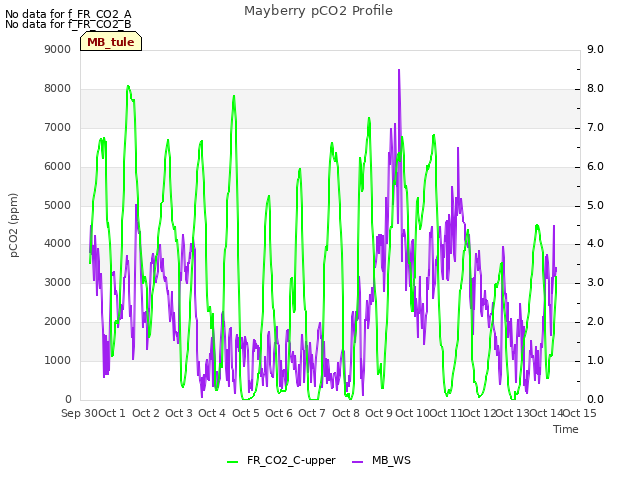Click the MB_tule label box
The image size is (640, 480).
[x=111, y=42]
